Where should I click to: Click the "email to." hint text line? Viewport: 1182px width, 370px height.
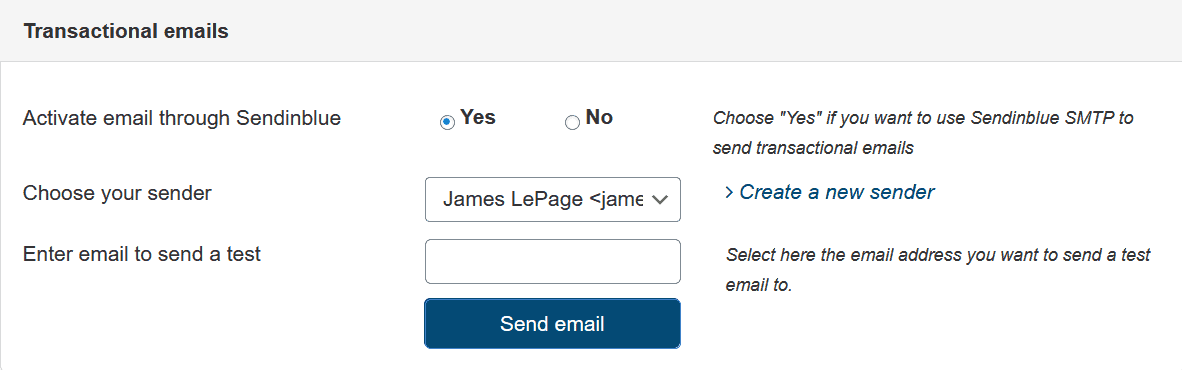[758, 286]
